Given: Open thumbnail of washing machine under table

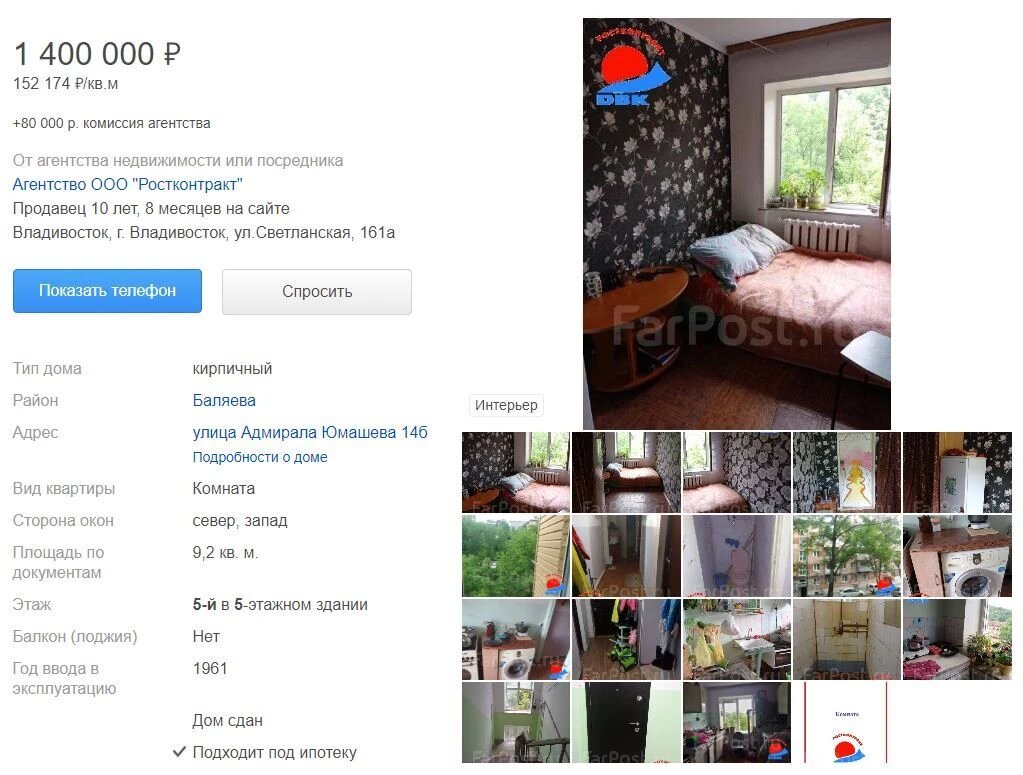Looking at the screenshot, I should tap(957, 556).
